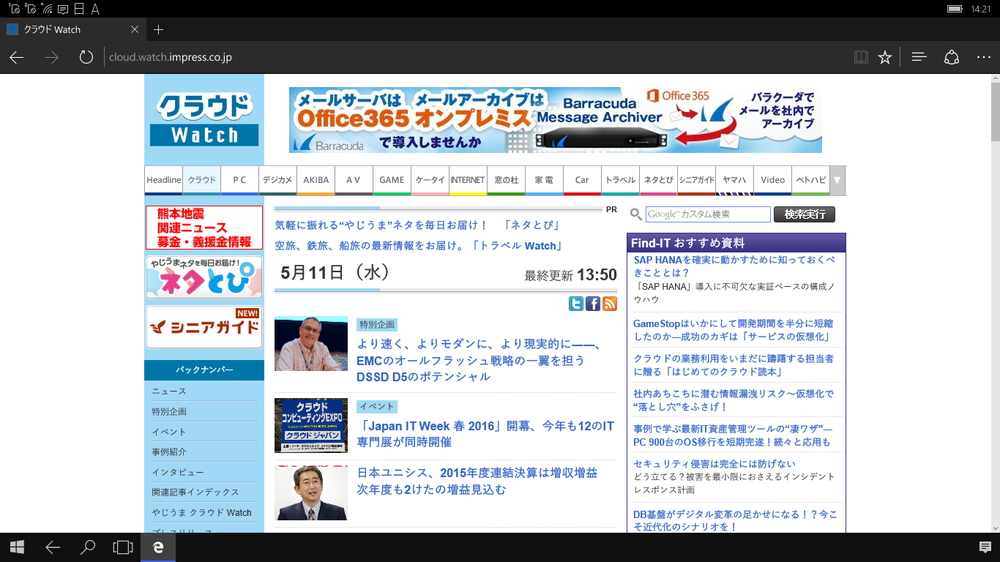This screenshot has width=1000, height=562.
Task: Go to GAME category tab
Action: coord(392,180)
